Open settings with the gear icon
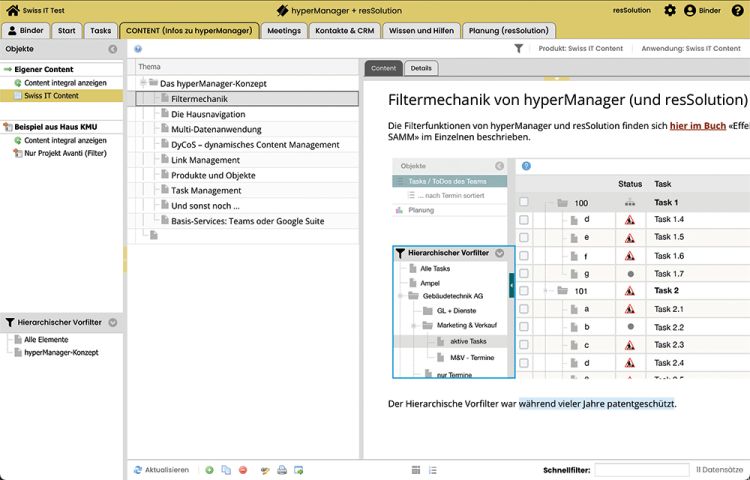This screenshot has height=480, width=750. 670,10
